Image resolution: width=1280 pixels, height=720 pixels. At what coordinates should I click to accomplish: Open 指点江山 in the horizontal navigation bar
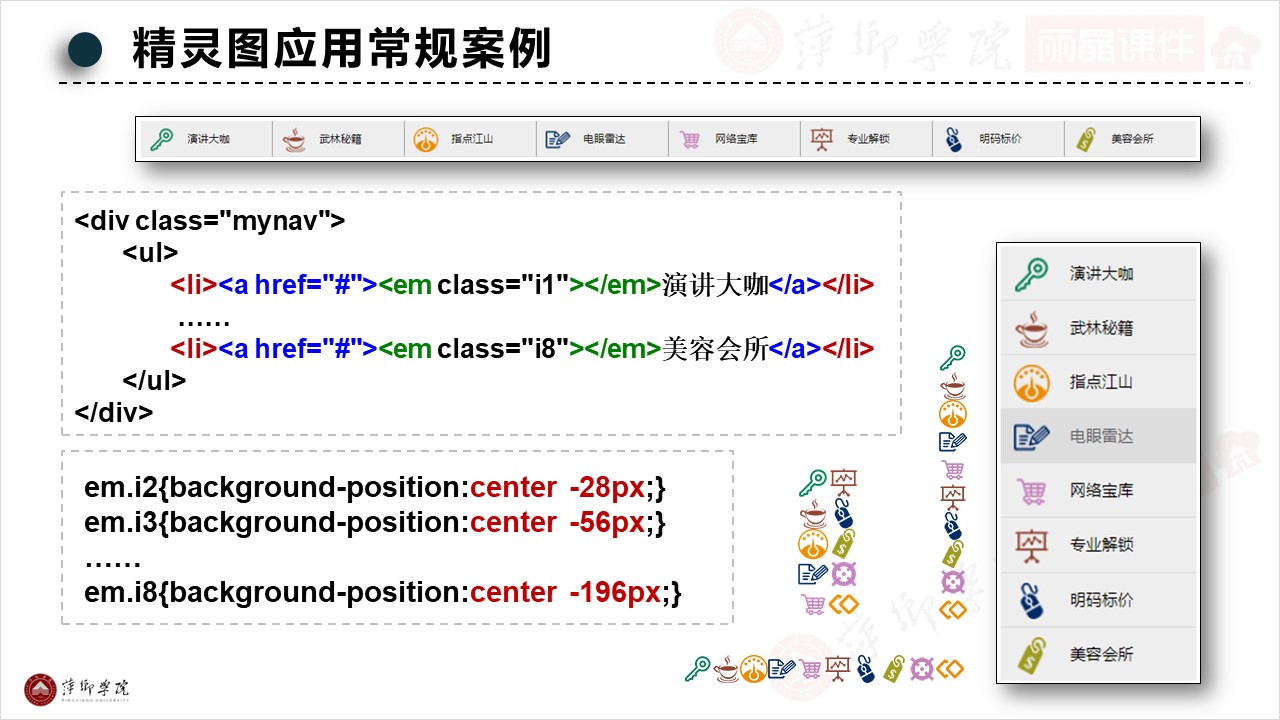pos(472,140)
